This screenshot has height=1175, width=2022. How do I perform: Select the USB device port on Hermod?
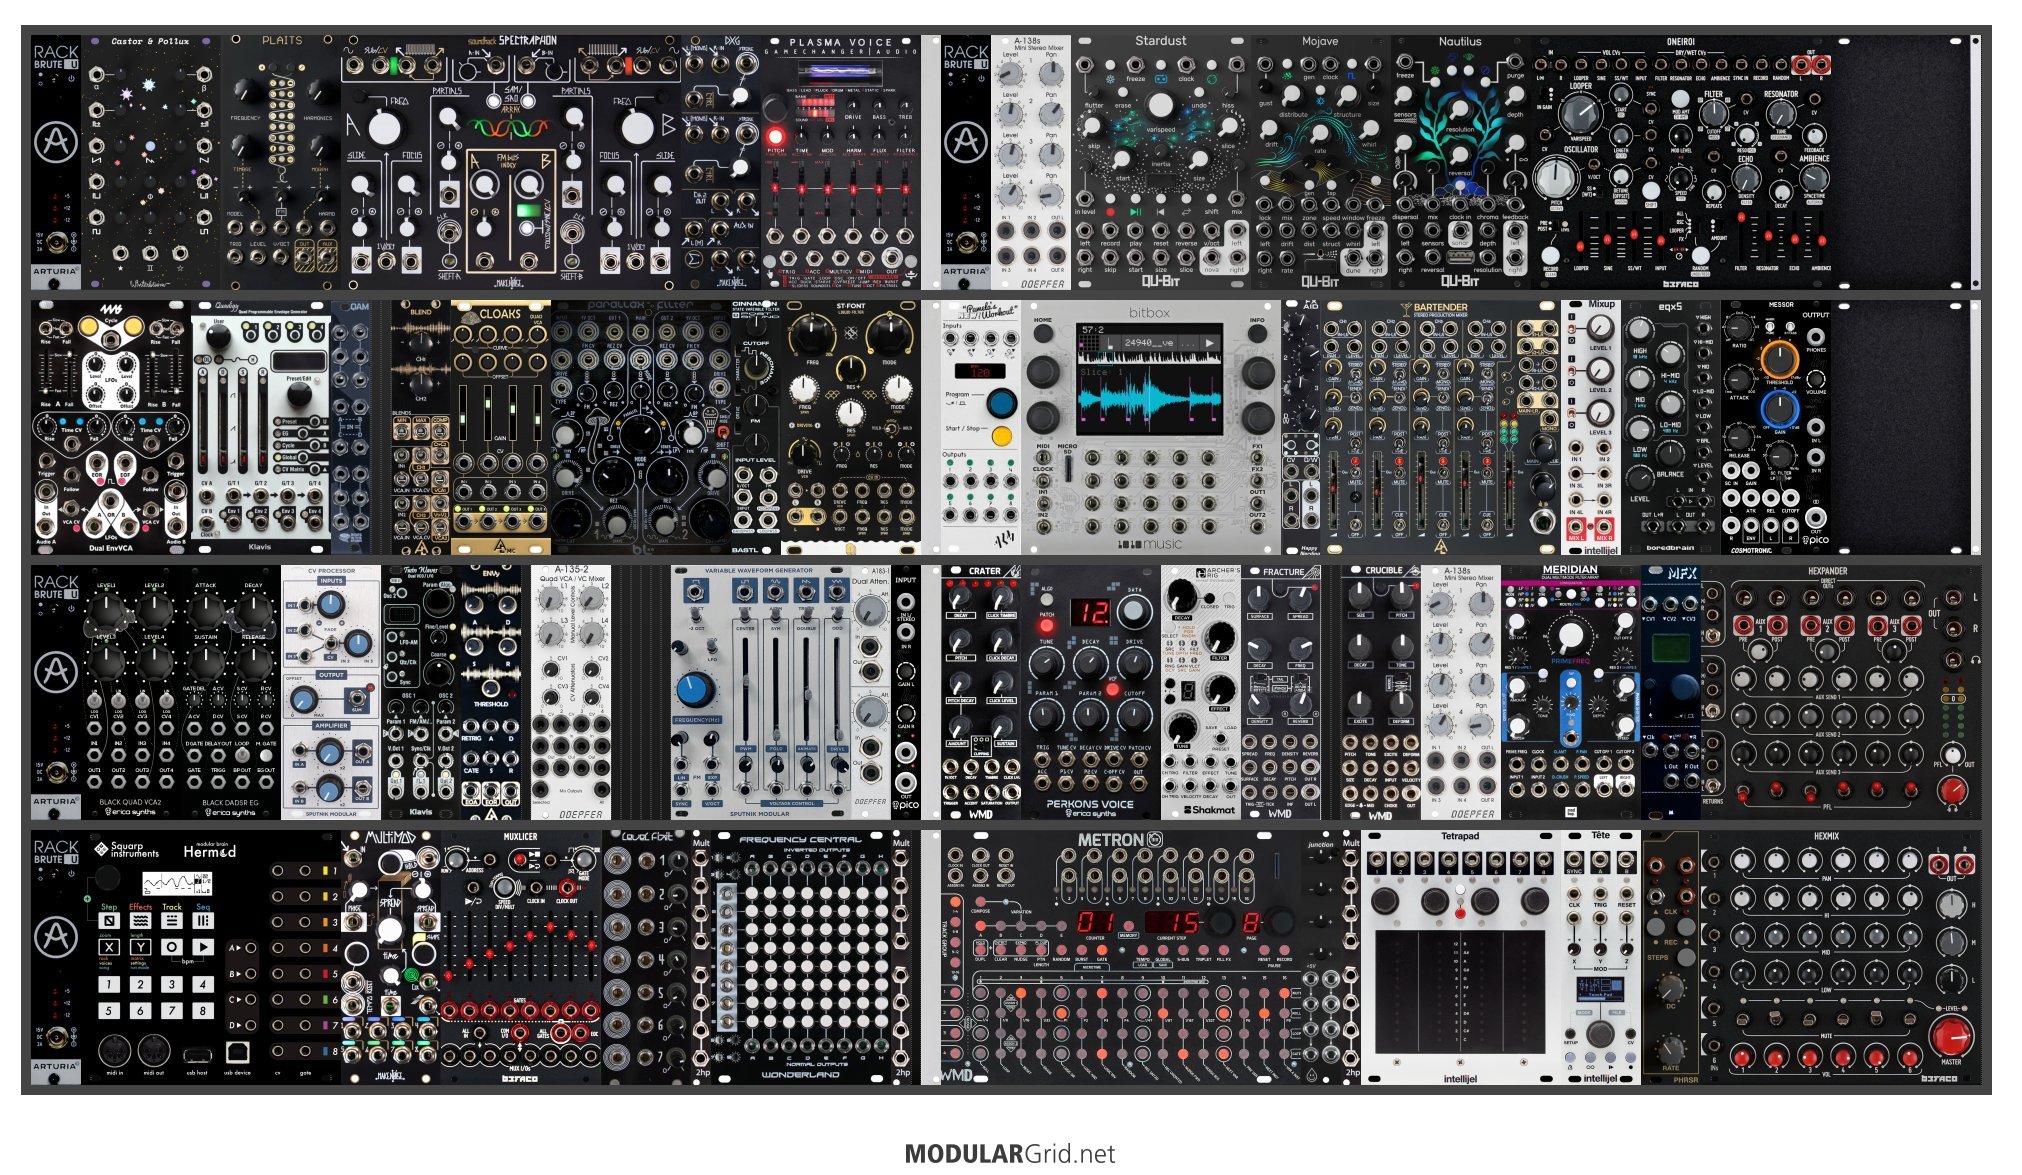click(x=238, y=1052)
